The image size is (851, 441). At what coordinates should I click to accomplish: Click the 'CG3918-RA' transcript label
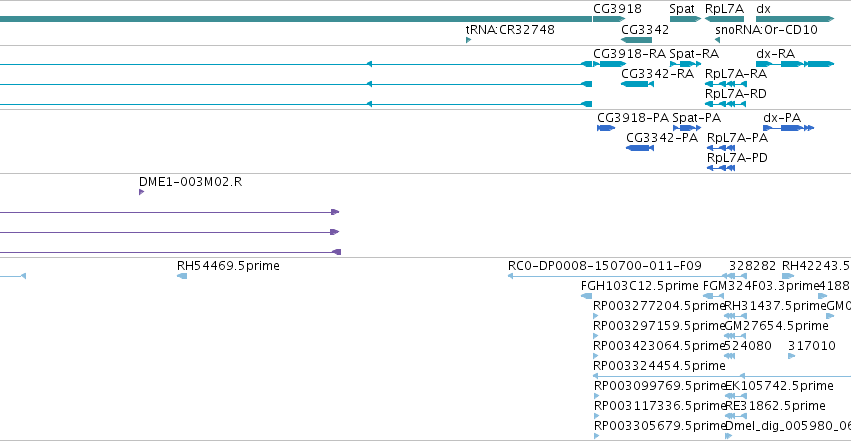point(629,54)
